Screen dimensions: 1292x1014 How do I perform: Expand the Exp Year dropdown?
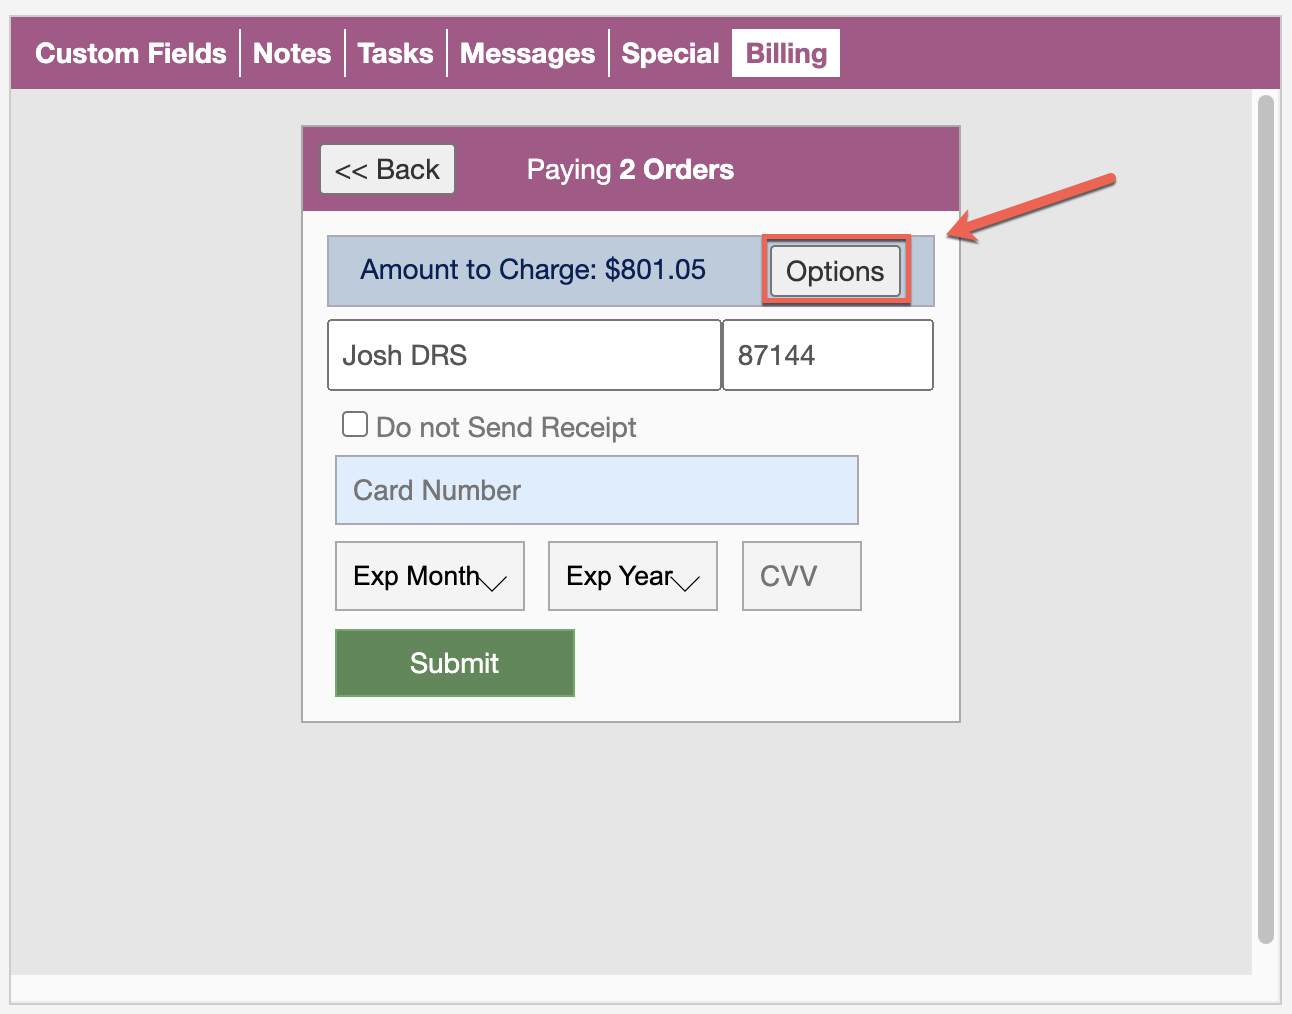pos(633,576)
